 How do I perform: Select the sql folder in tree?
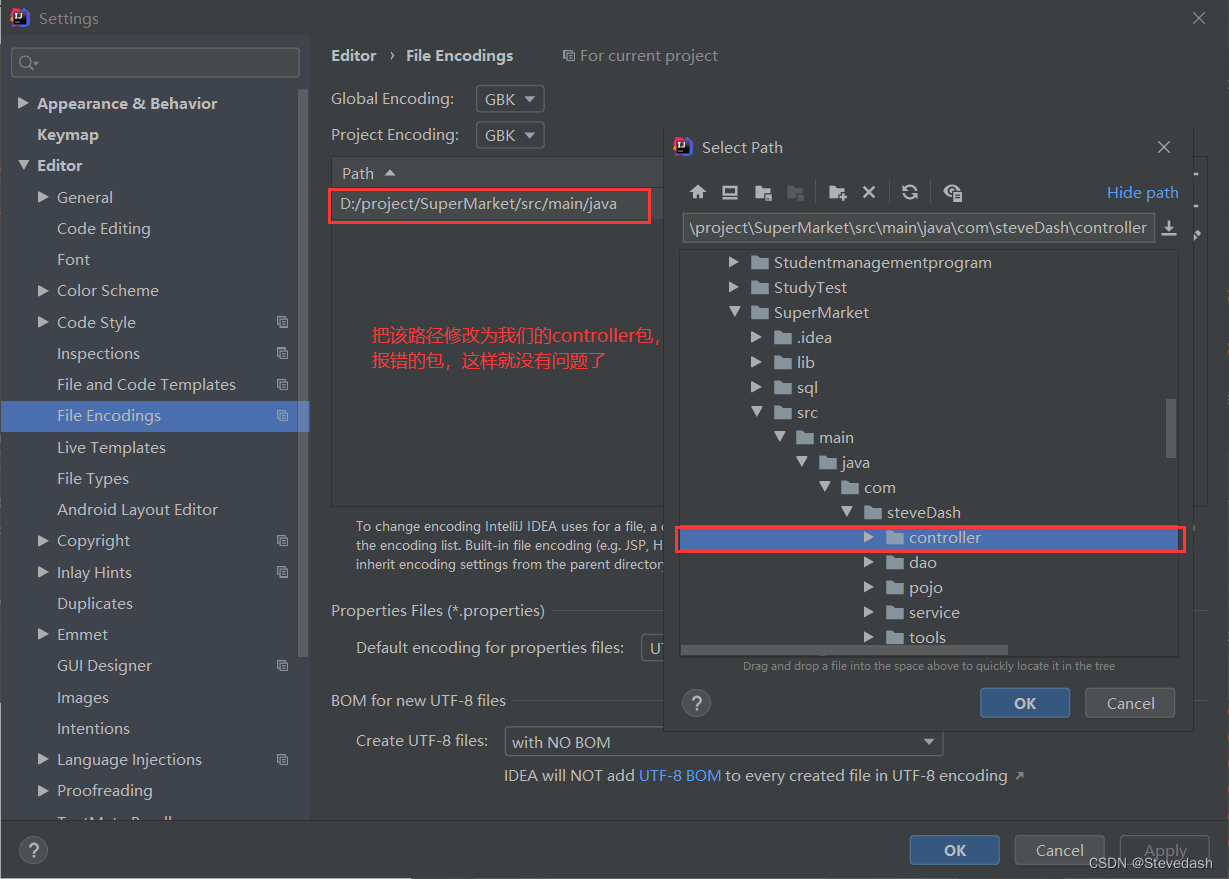807,387
